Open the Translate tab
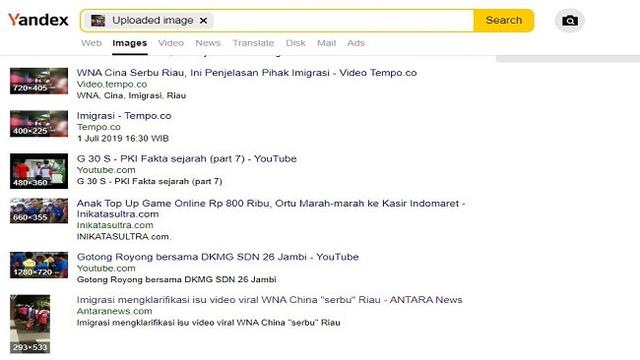Viewport: 640px width, 360px height. coord(253,43)
